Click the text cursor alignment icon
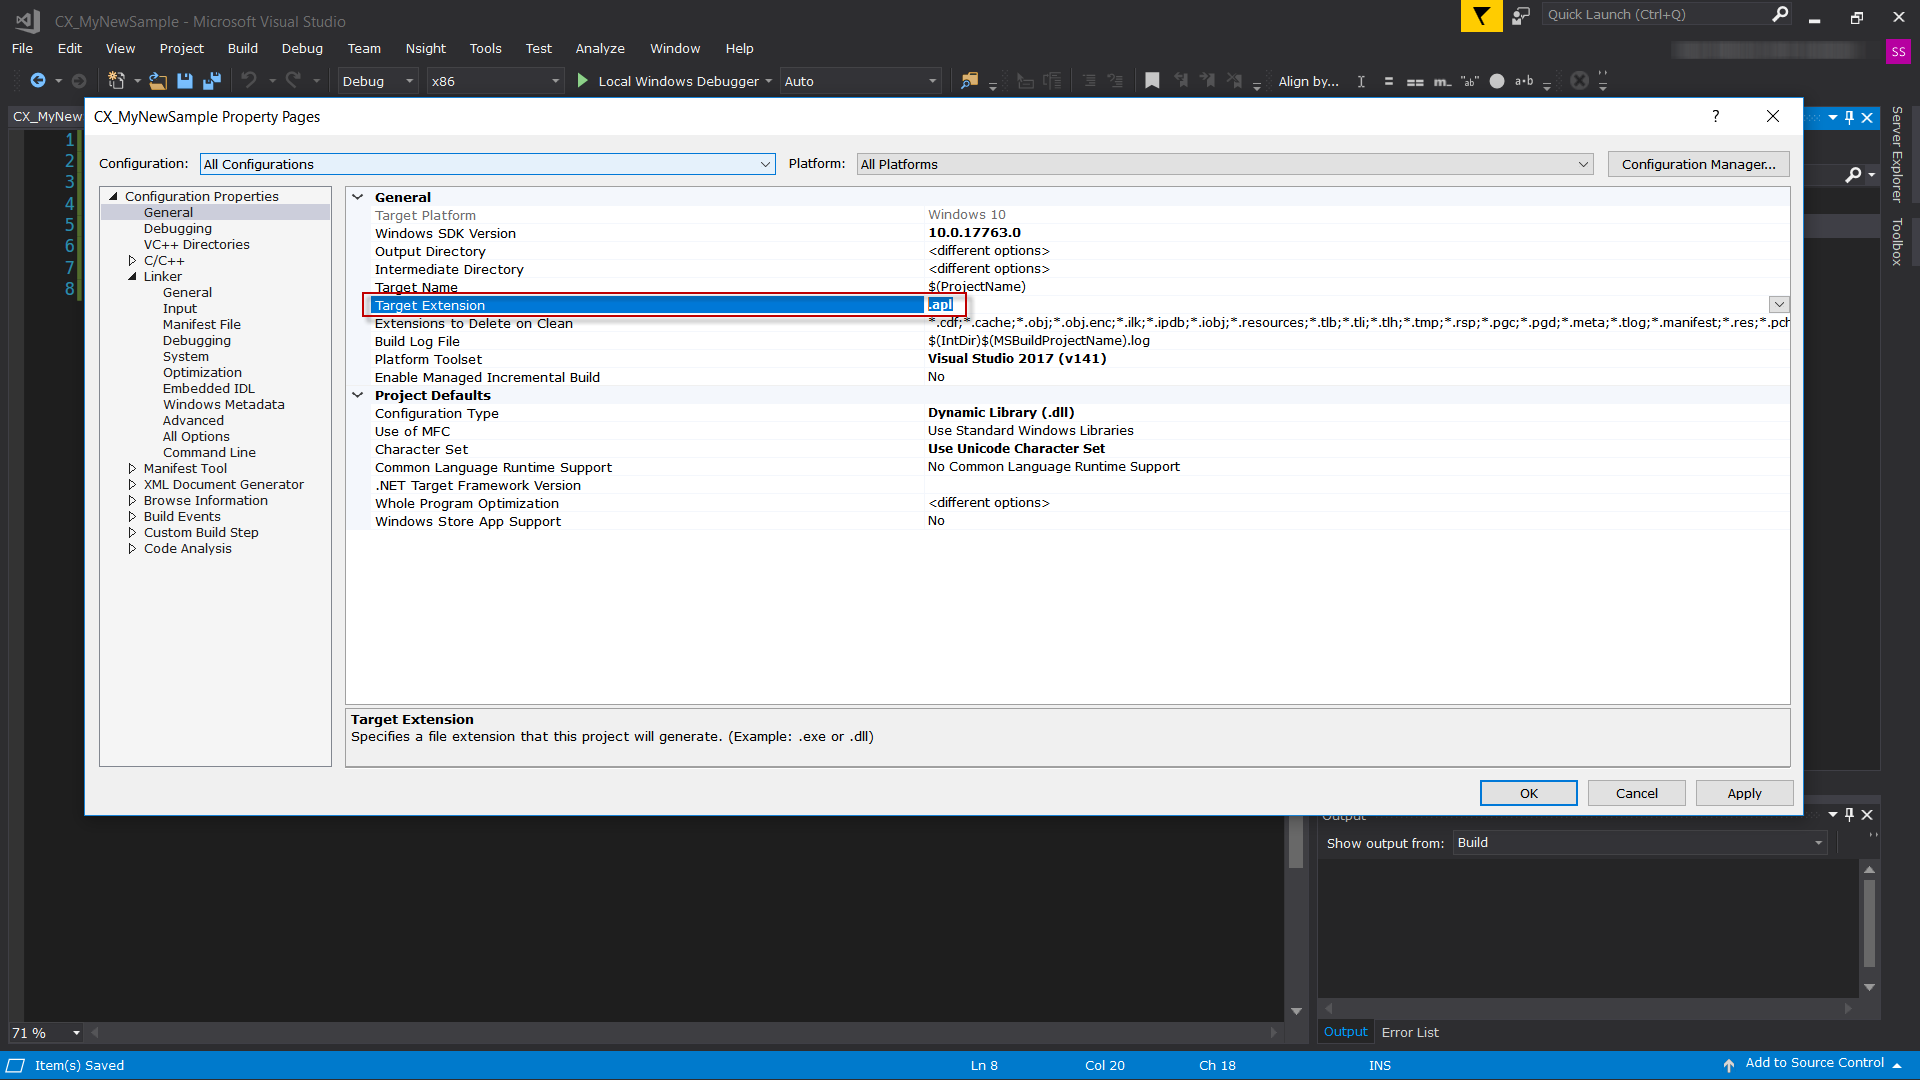1920x1080 pixels. pos(1361,81)
